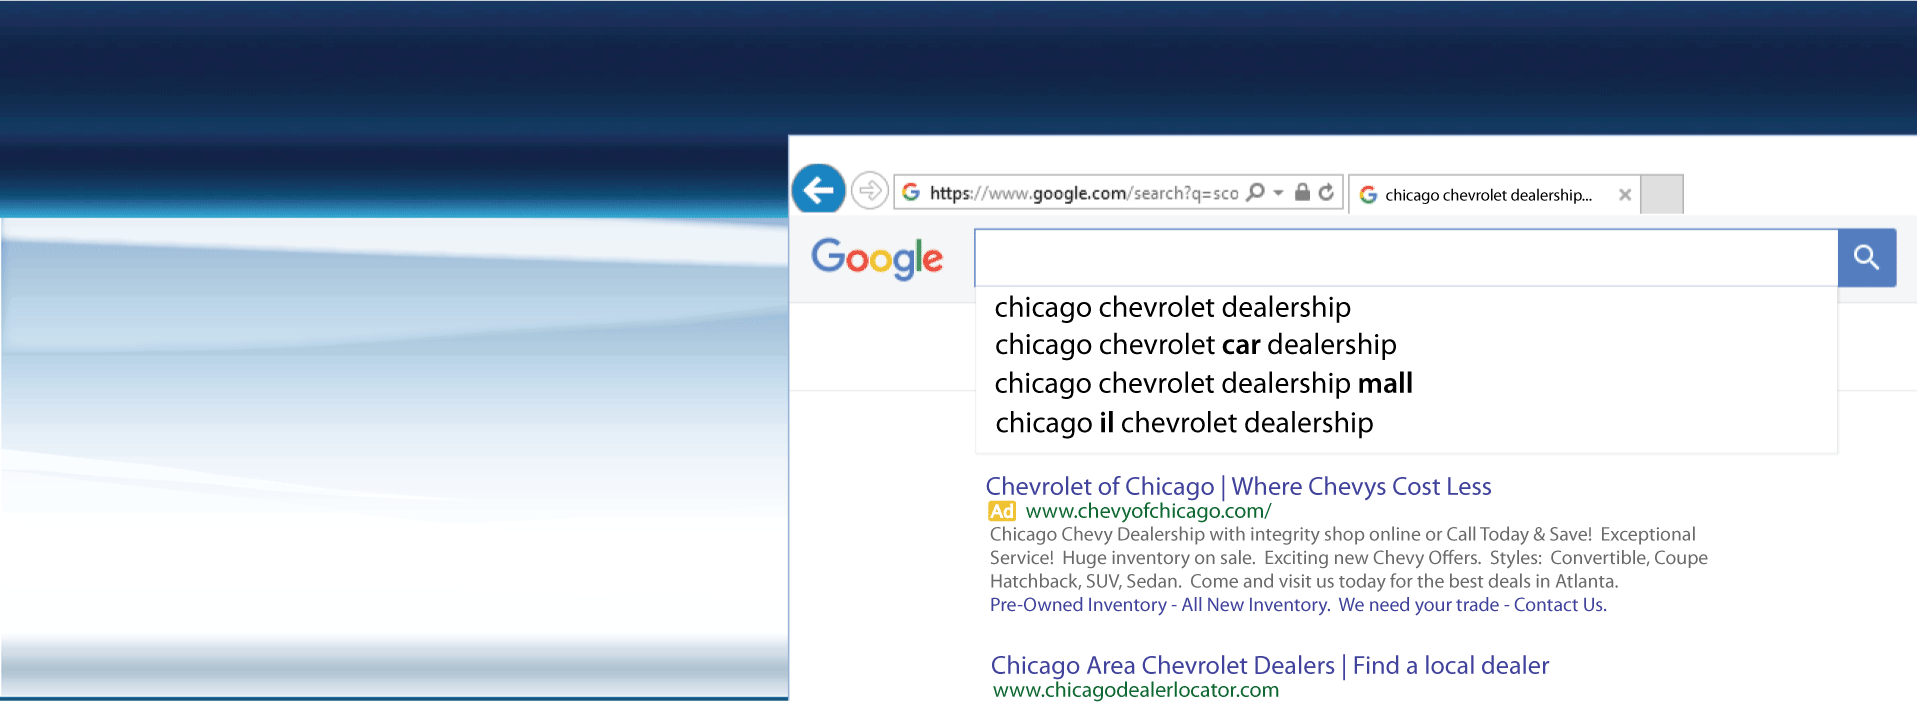
Task: Click the browser back arrow button
Action: coord(819,189)
